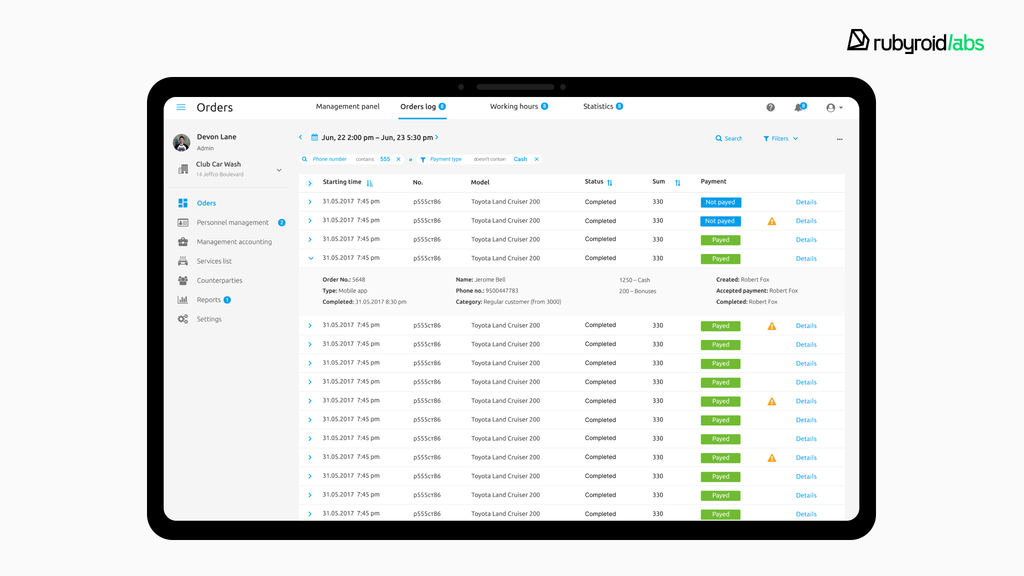Viewport: 1024px width, 576px height.
Task: Click the search icon in Phone number filter chip
Action: tap(304, 159)
